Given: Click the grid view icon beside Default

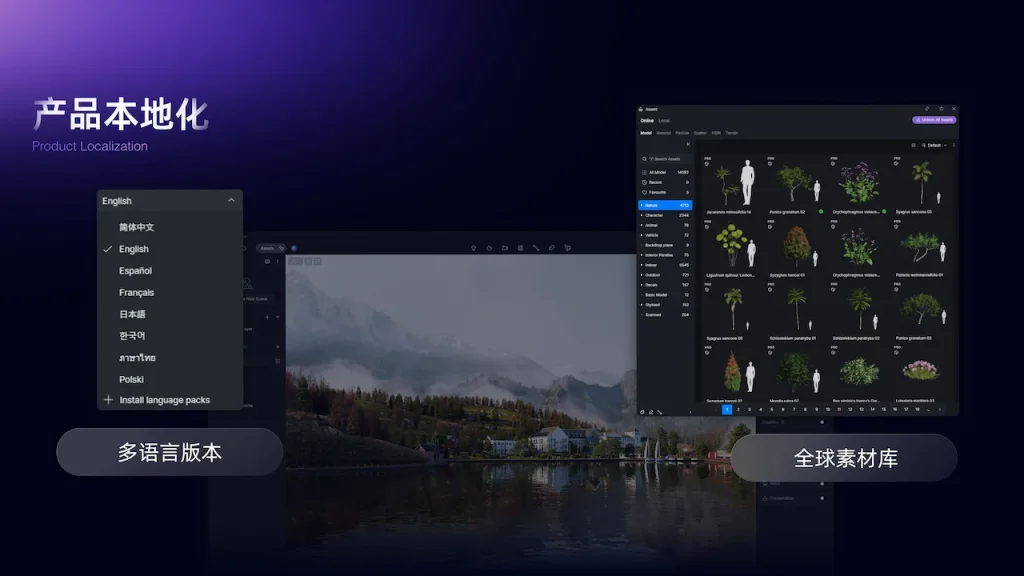Looking at the screenshot, I should [x=913, y=145].
